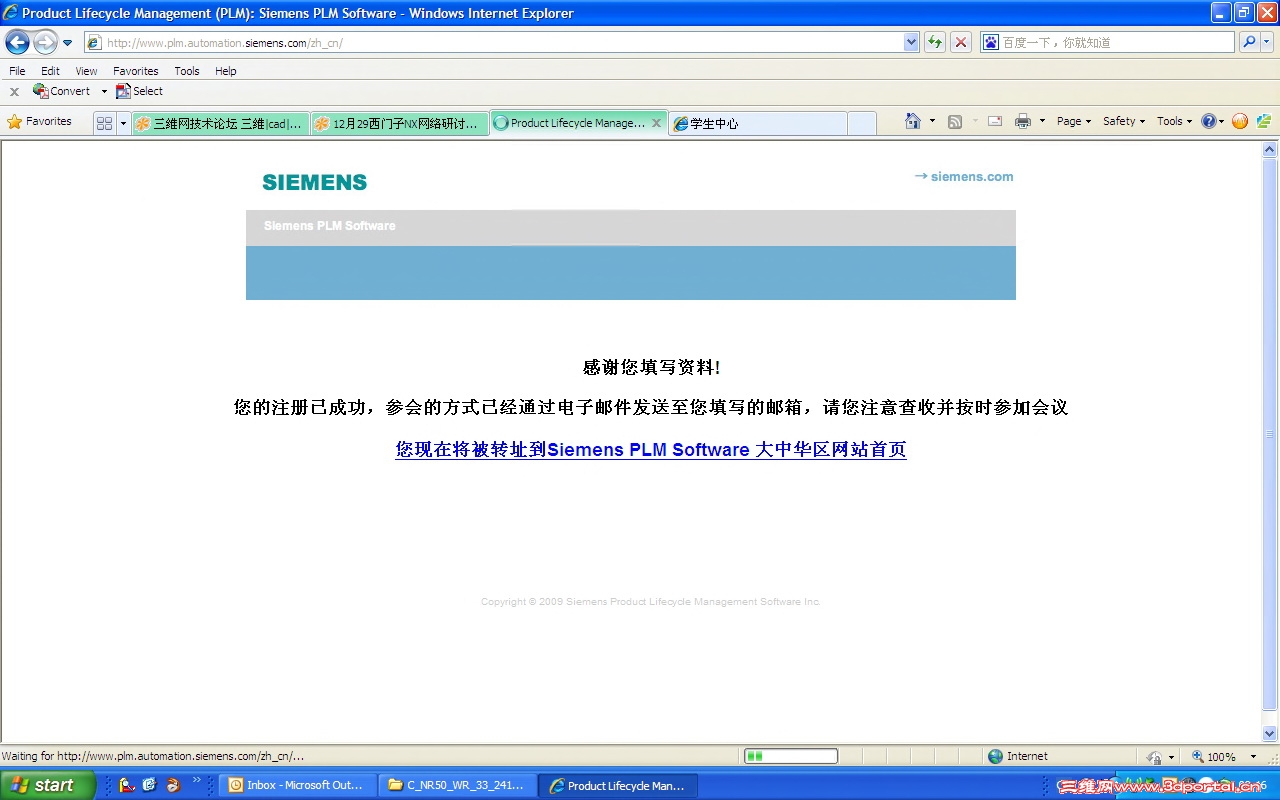Screen dimensions: 1280x800
Task: Open the Inbox - Microsoft Outlook taskbar button
Action: (298, 785)
